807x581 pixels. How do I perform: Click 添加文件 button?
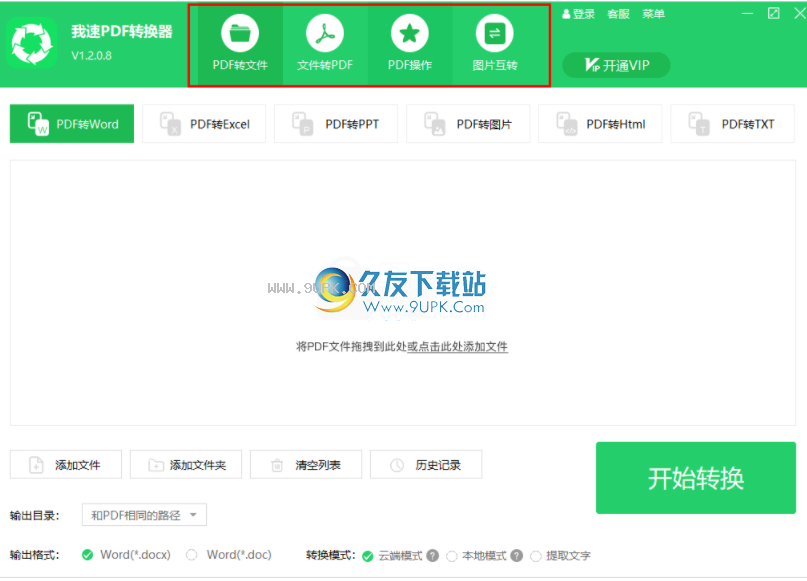point(66,465)
